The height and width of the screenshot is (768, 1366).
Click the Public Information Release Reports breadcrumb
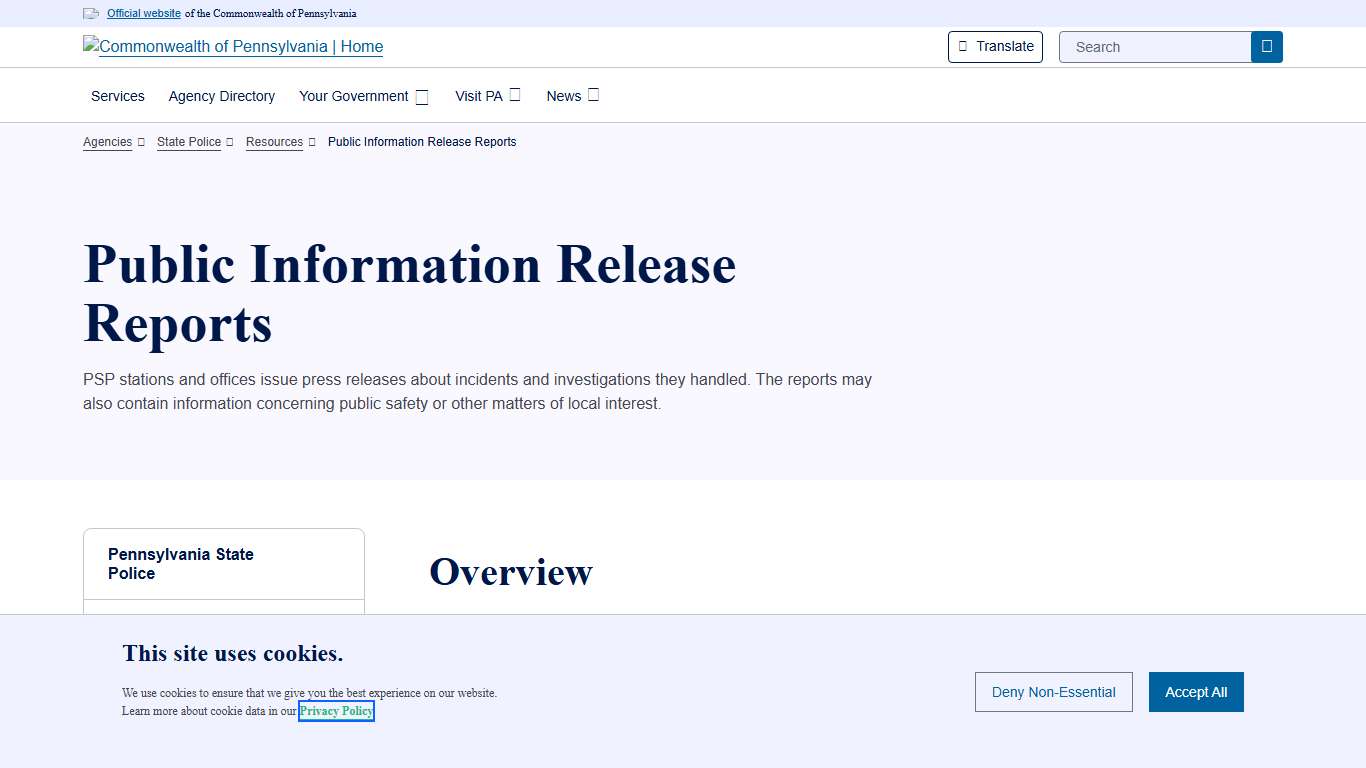click(422, 142)
